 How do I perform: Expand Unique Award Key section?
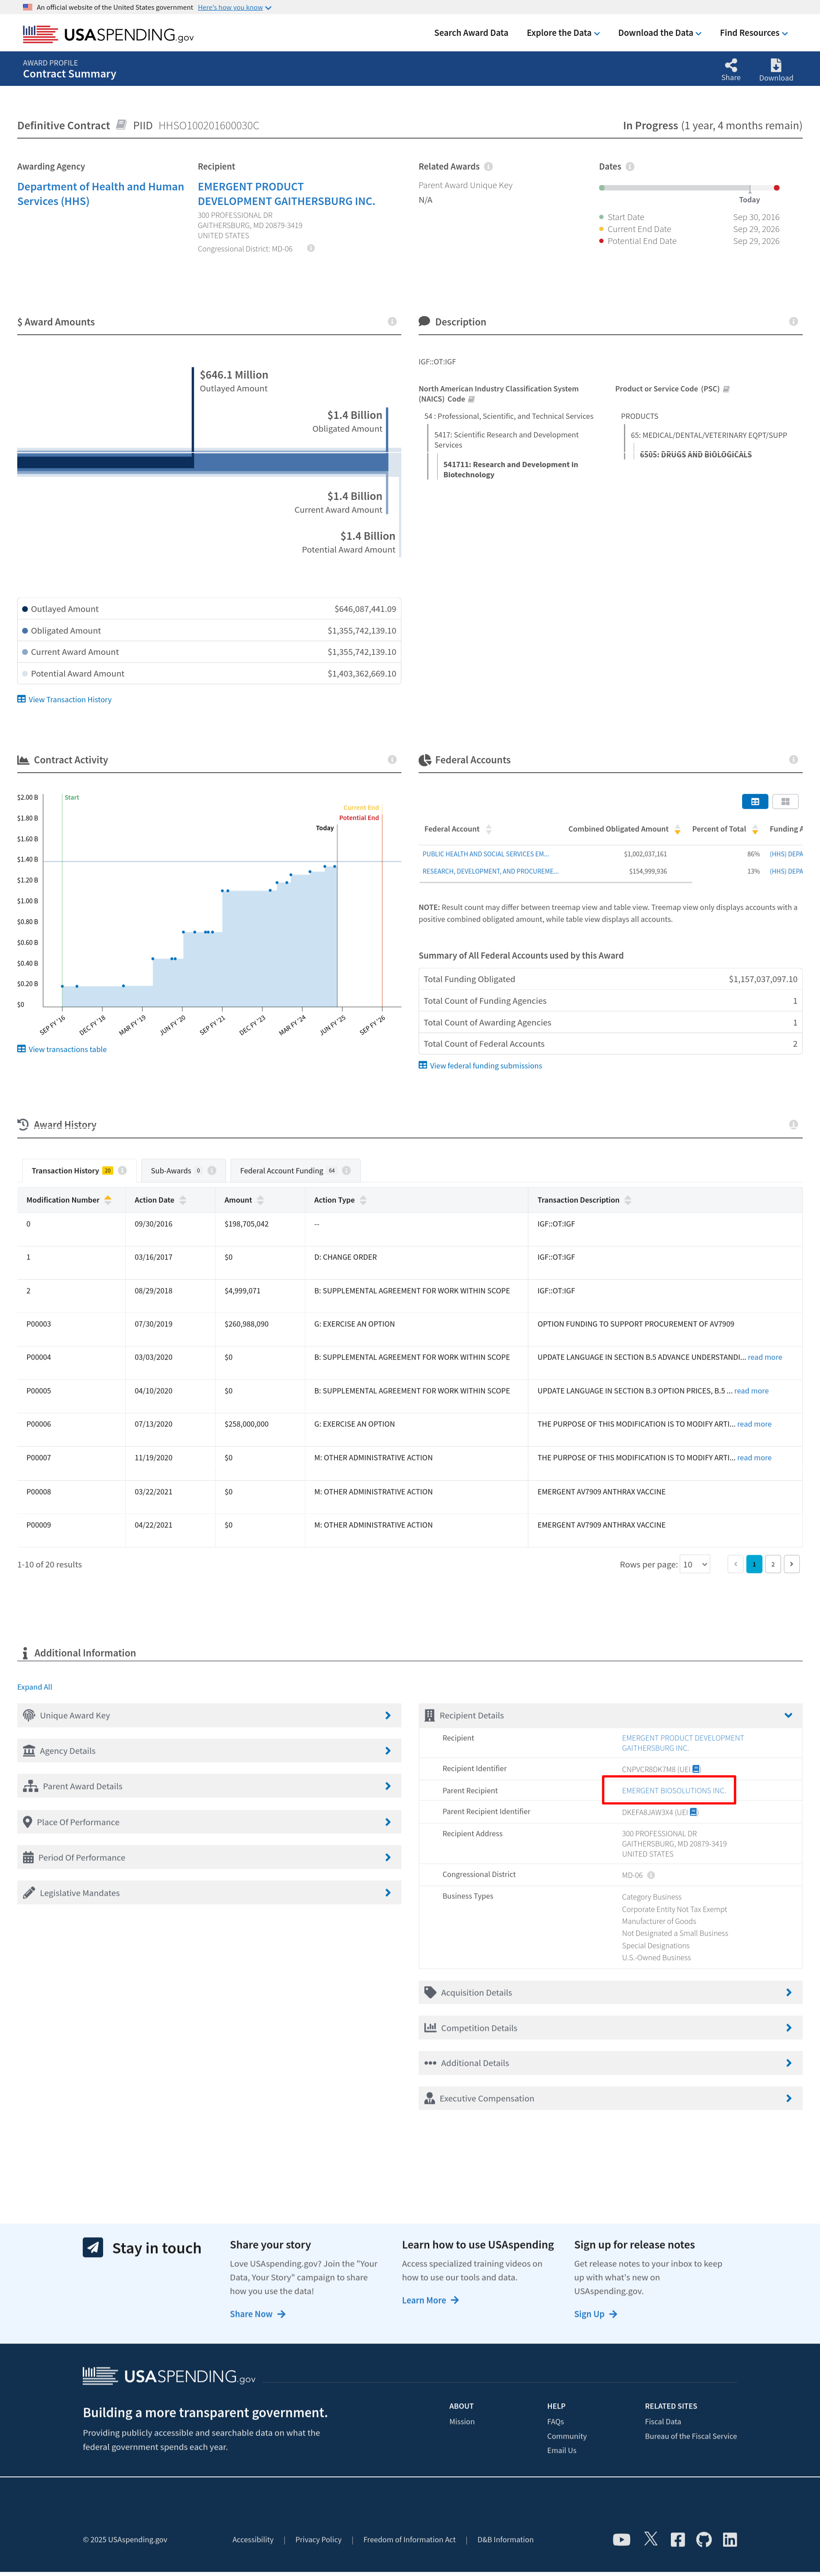tap(209, 1715)
